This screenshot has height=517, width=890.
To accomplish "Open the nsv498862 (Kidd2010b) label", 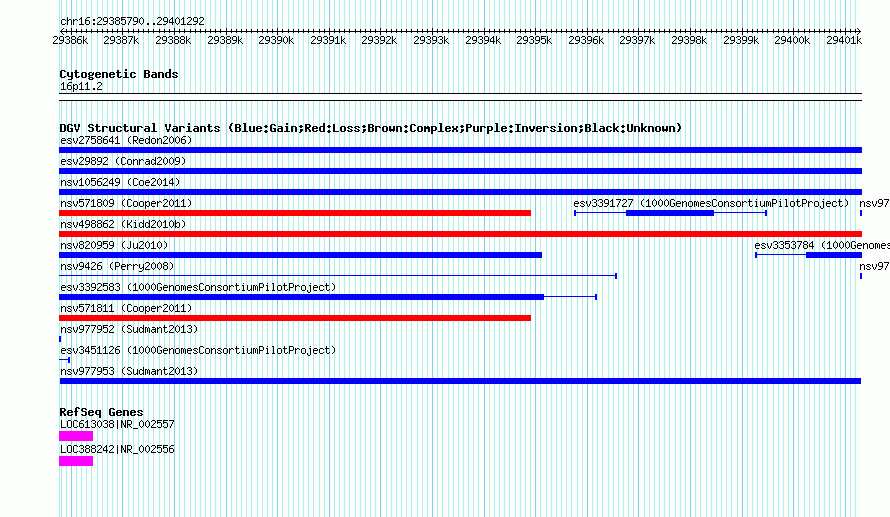I will click(x=123, y=224).
